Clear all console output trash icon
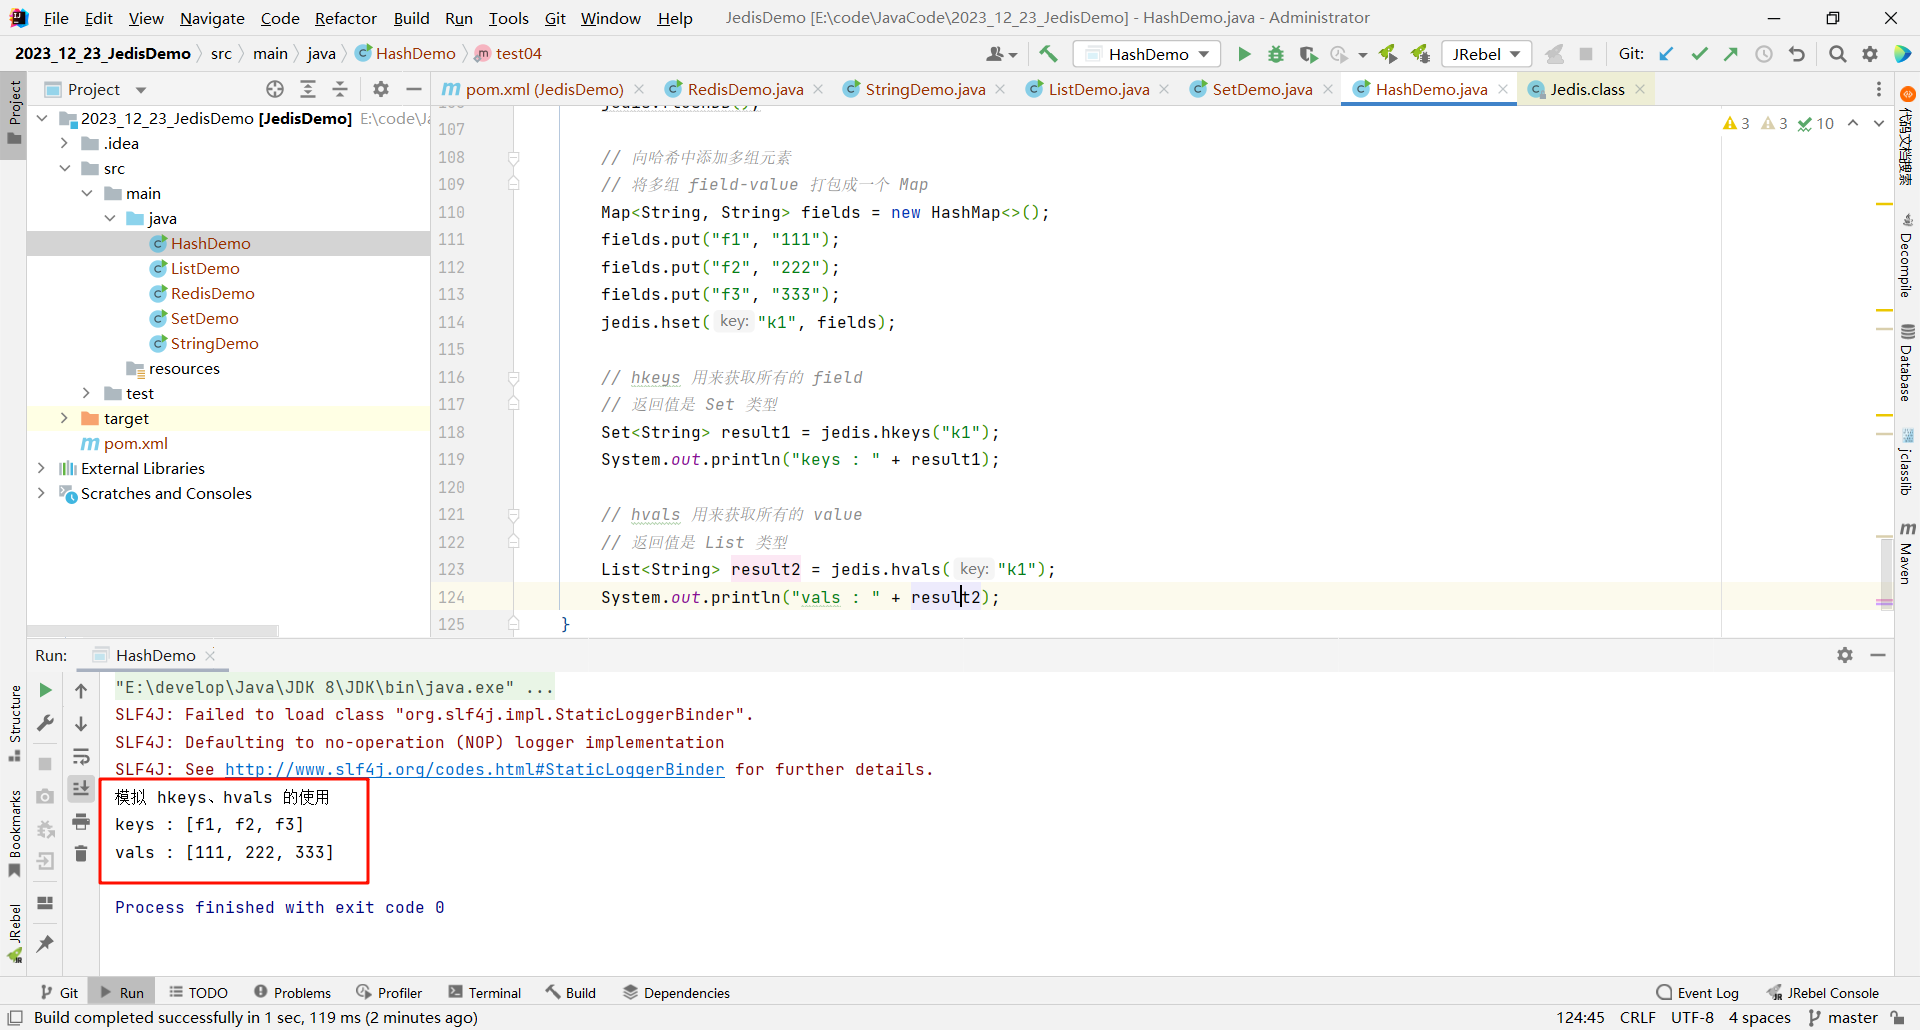This screenshot has width=1920, height=1030. (x=81, y=853)
